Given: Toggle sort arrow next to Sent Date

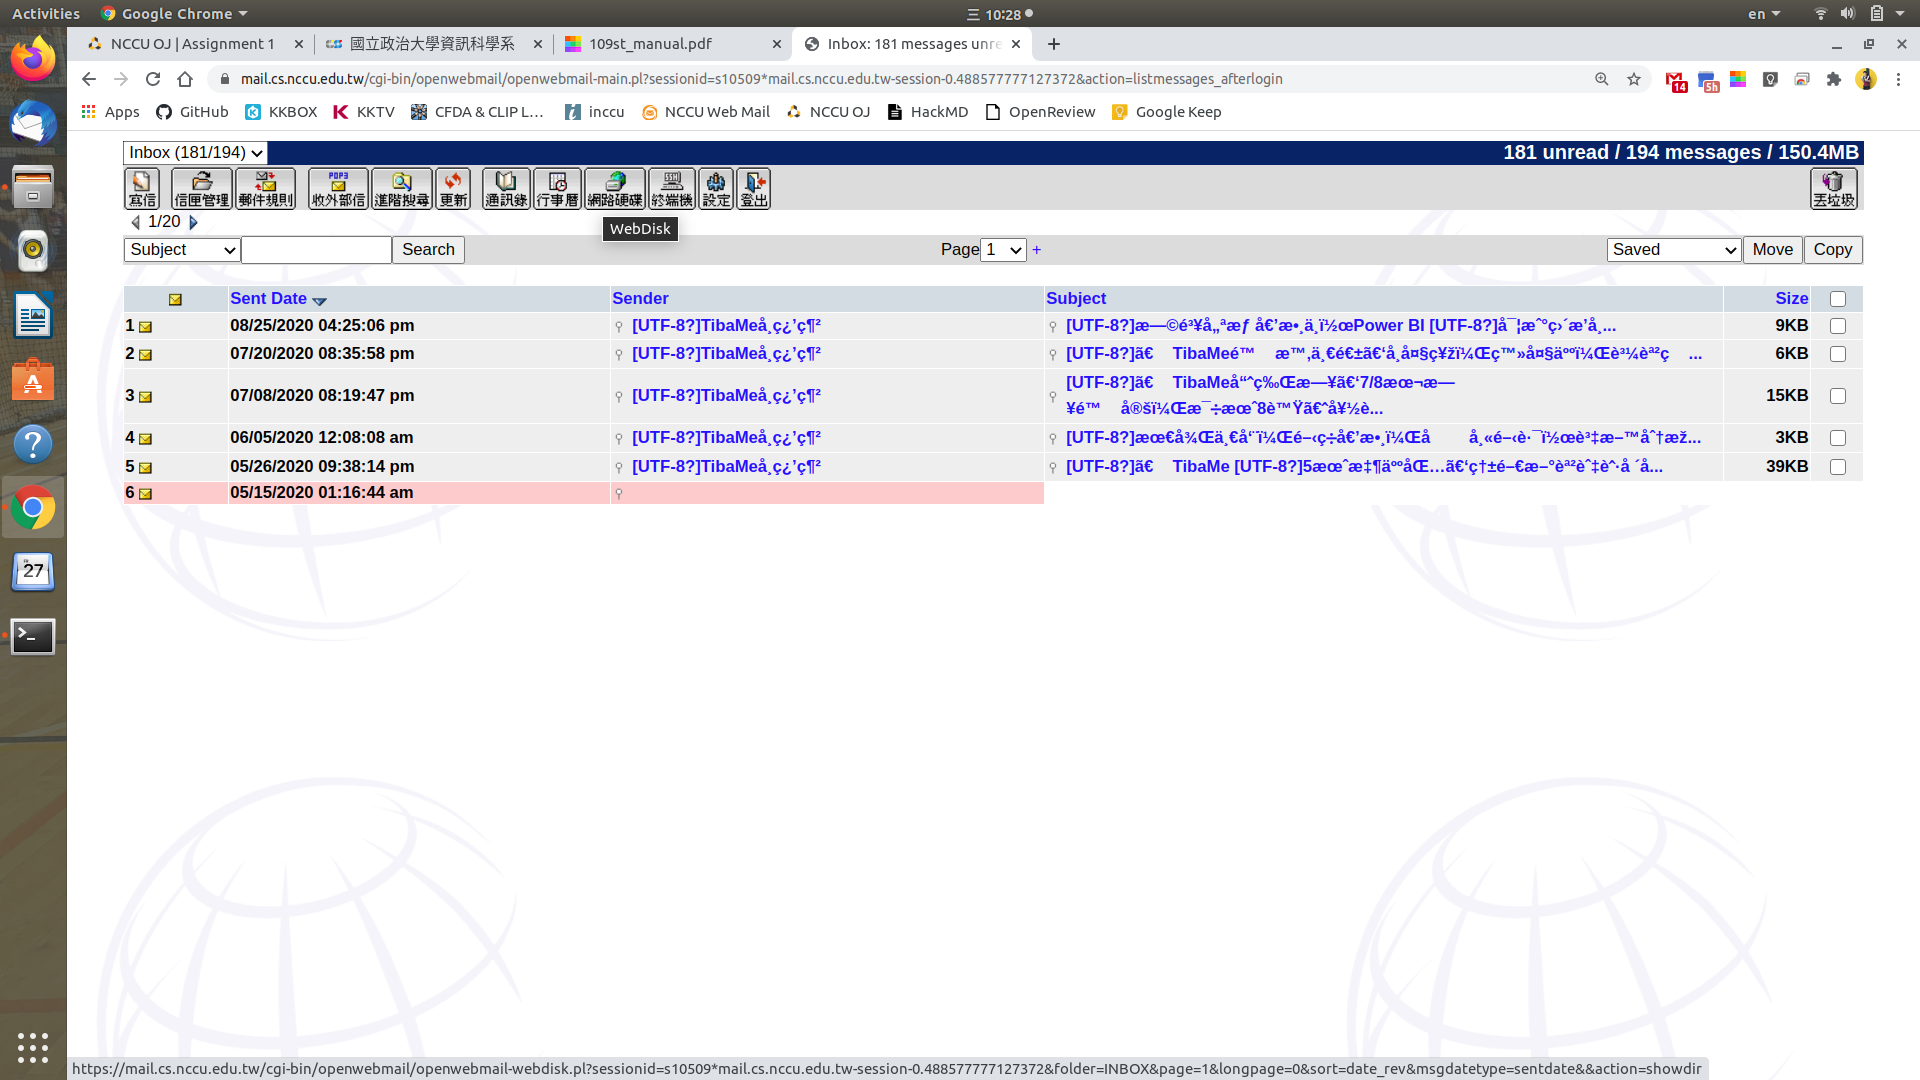Looking at the screenshot, I should (319, 300).
